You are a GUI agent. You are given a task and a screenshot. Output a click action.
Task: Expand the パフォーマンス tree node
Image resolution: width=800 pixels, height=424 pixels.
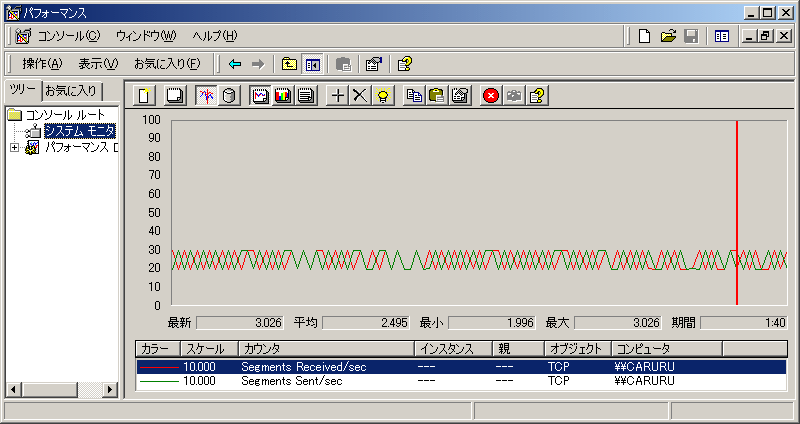click(x=14, y=148)
